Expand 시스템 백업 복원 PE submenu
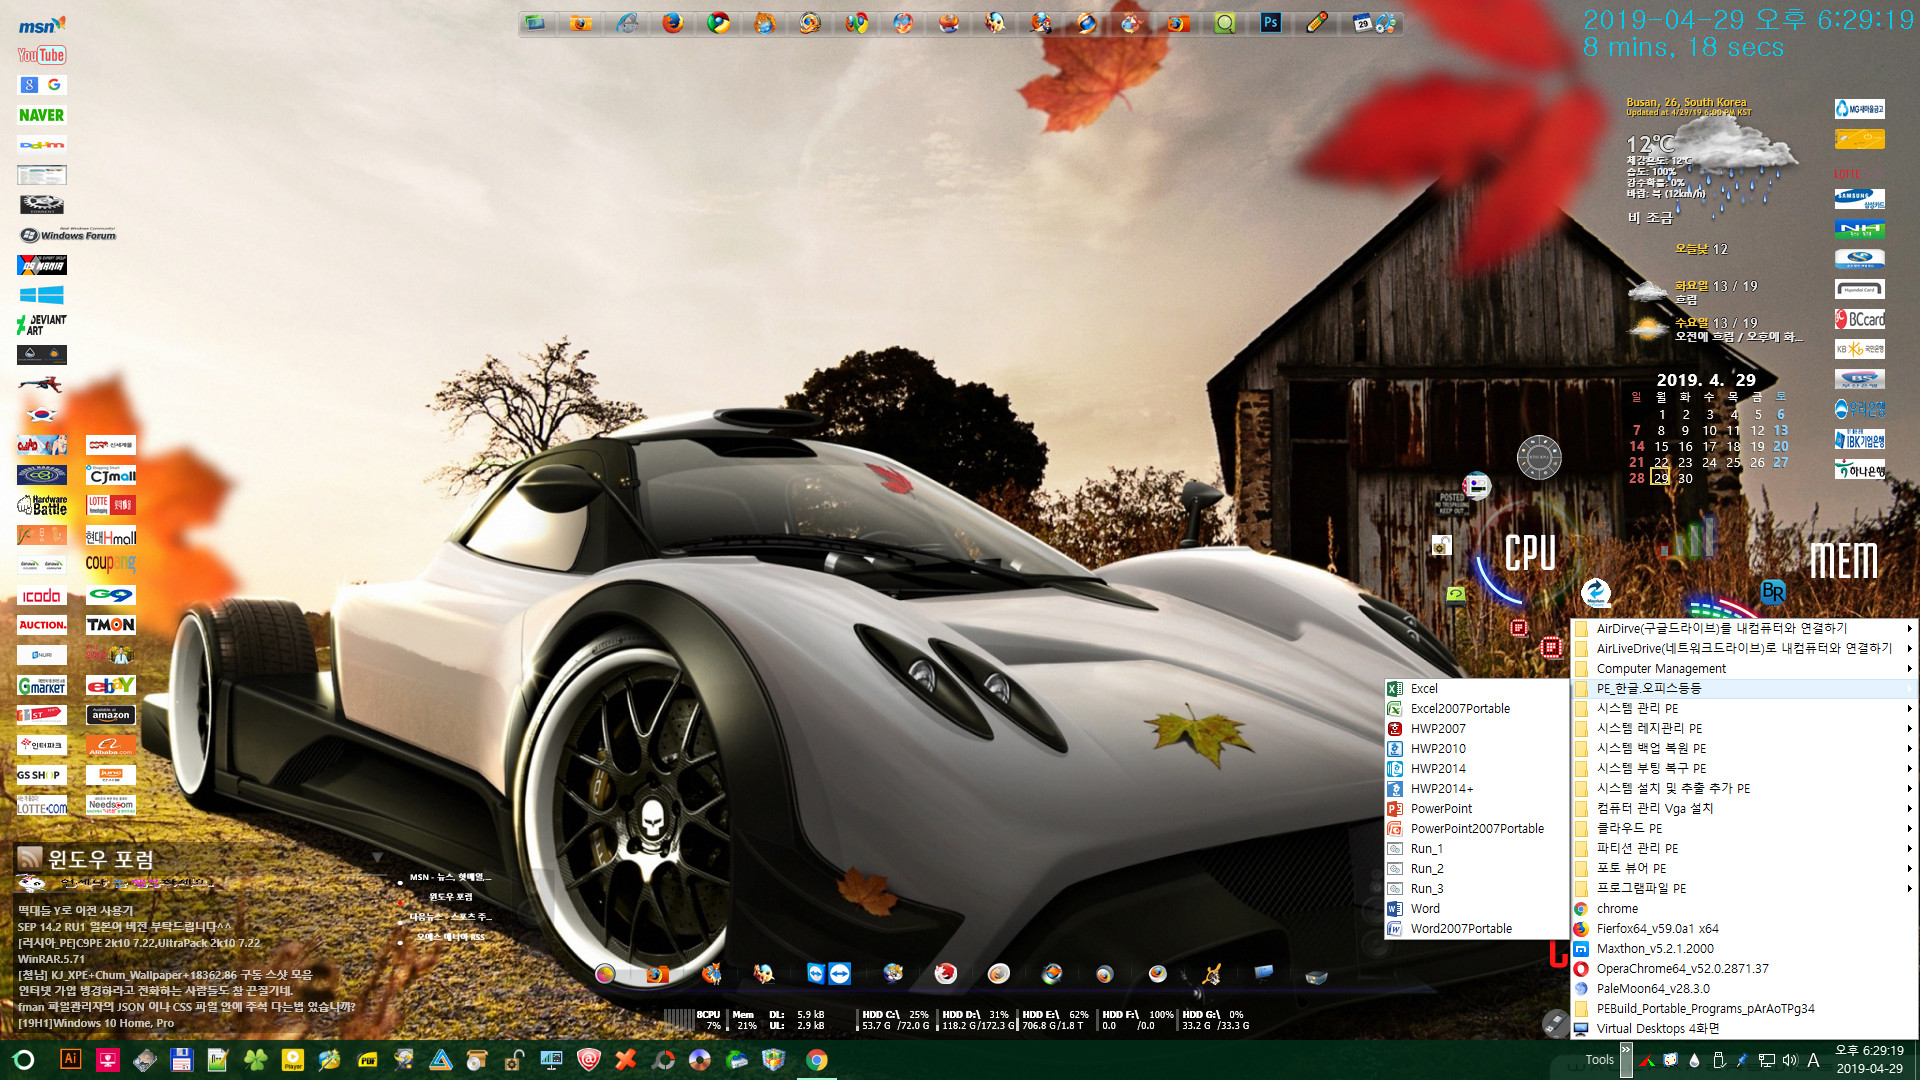This screenshot has width=1920, height=1080. pos(1743,748)
